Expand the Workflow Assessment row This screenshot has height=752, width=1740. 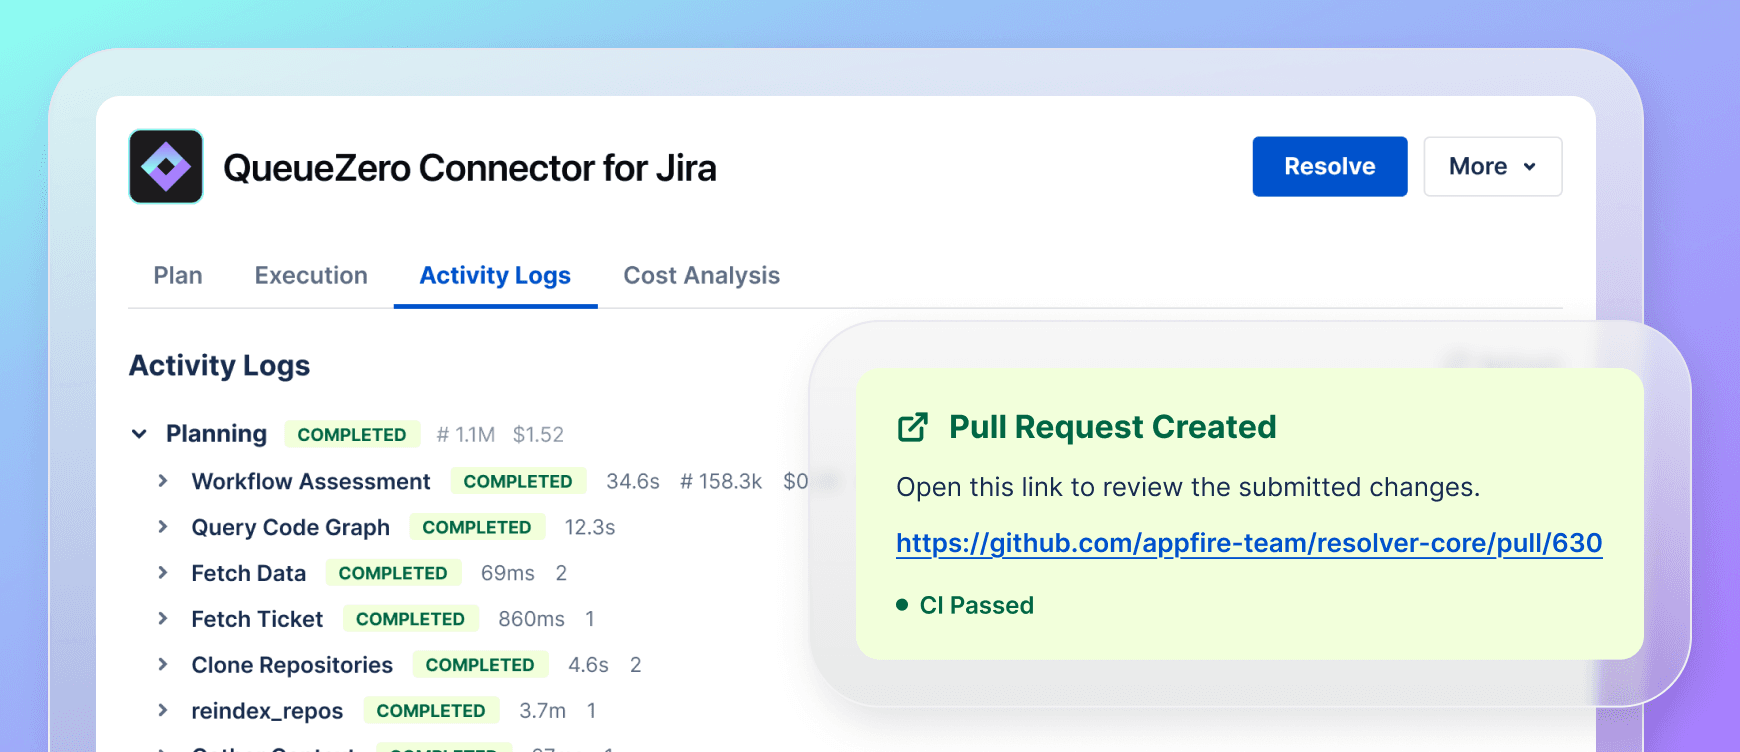tap(163, 481)
